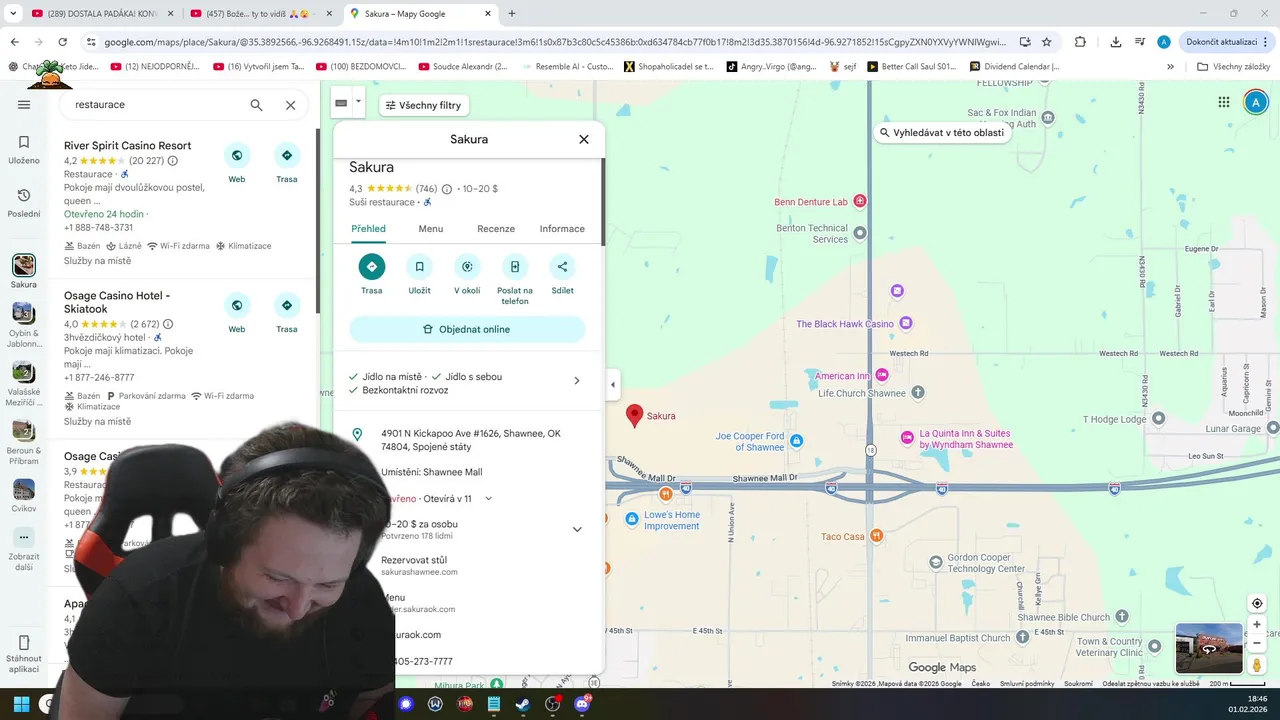
Task: Open the Street View layers thumbnail
Action: click(1209, 648)
